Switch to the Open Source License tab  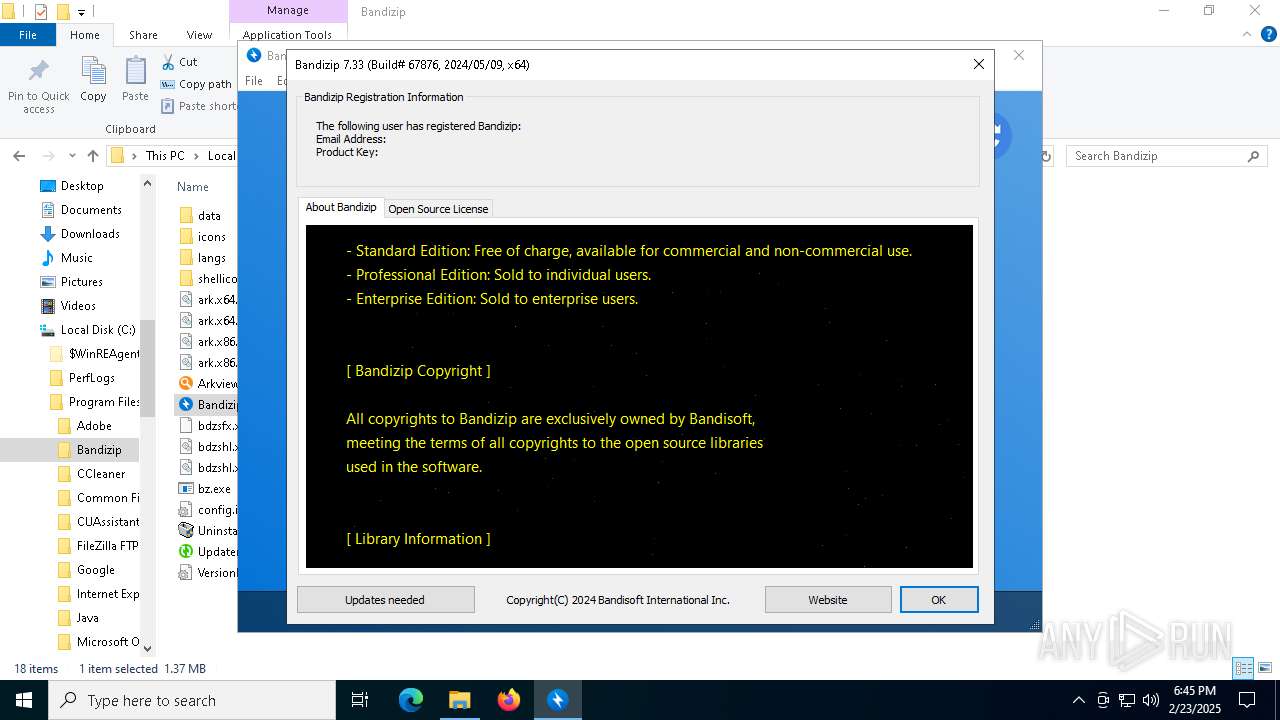pyautogui.click(x=438, y=209)
